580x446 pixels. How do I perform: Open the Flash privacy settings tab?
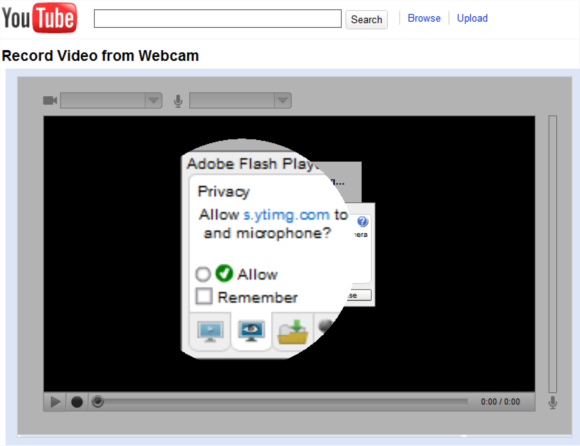[252, 331]
